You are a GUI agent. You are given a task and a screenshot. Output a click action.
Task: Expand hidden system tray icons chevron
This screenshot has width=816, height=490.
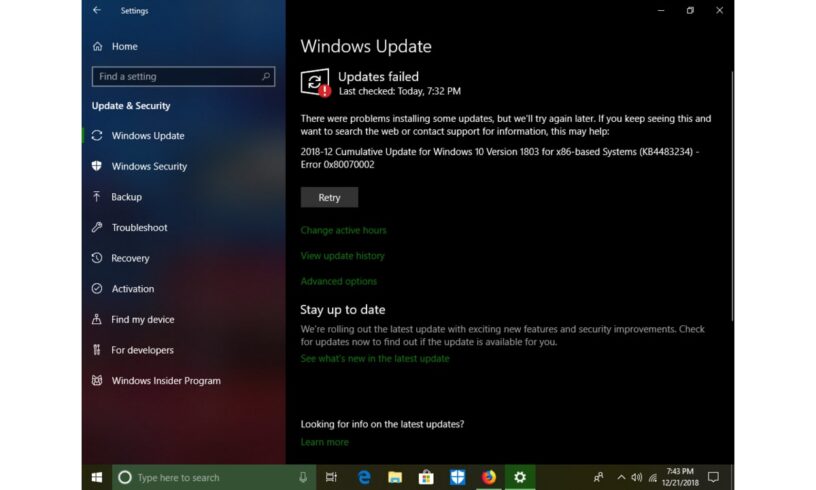click(621, 478)
